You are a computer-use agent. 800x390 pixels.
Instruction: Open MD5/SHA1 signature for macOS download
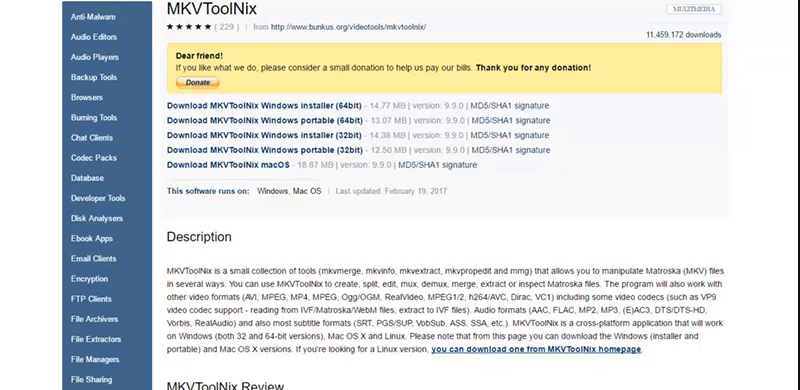click(x=438, y=165)
